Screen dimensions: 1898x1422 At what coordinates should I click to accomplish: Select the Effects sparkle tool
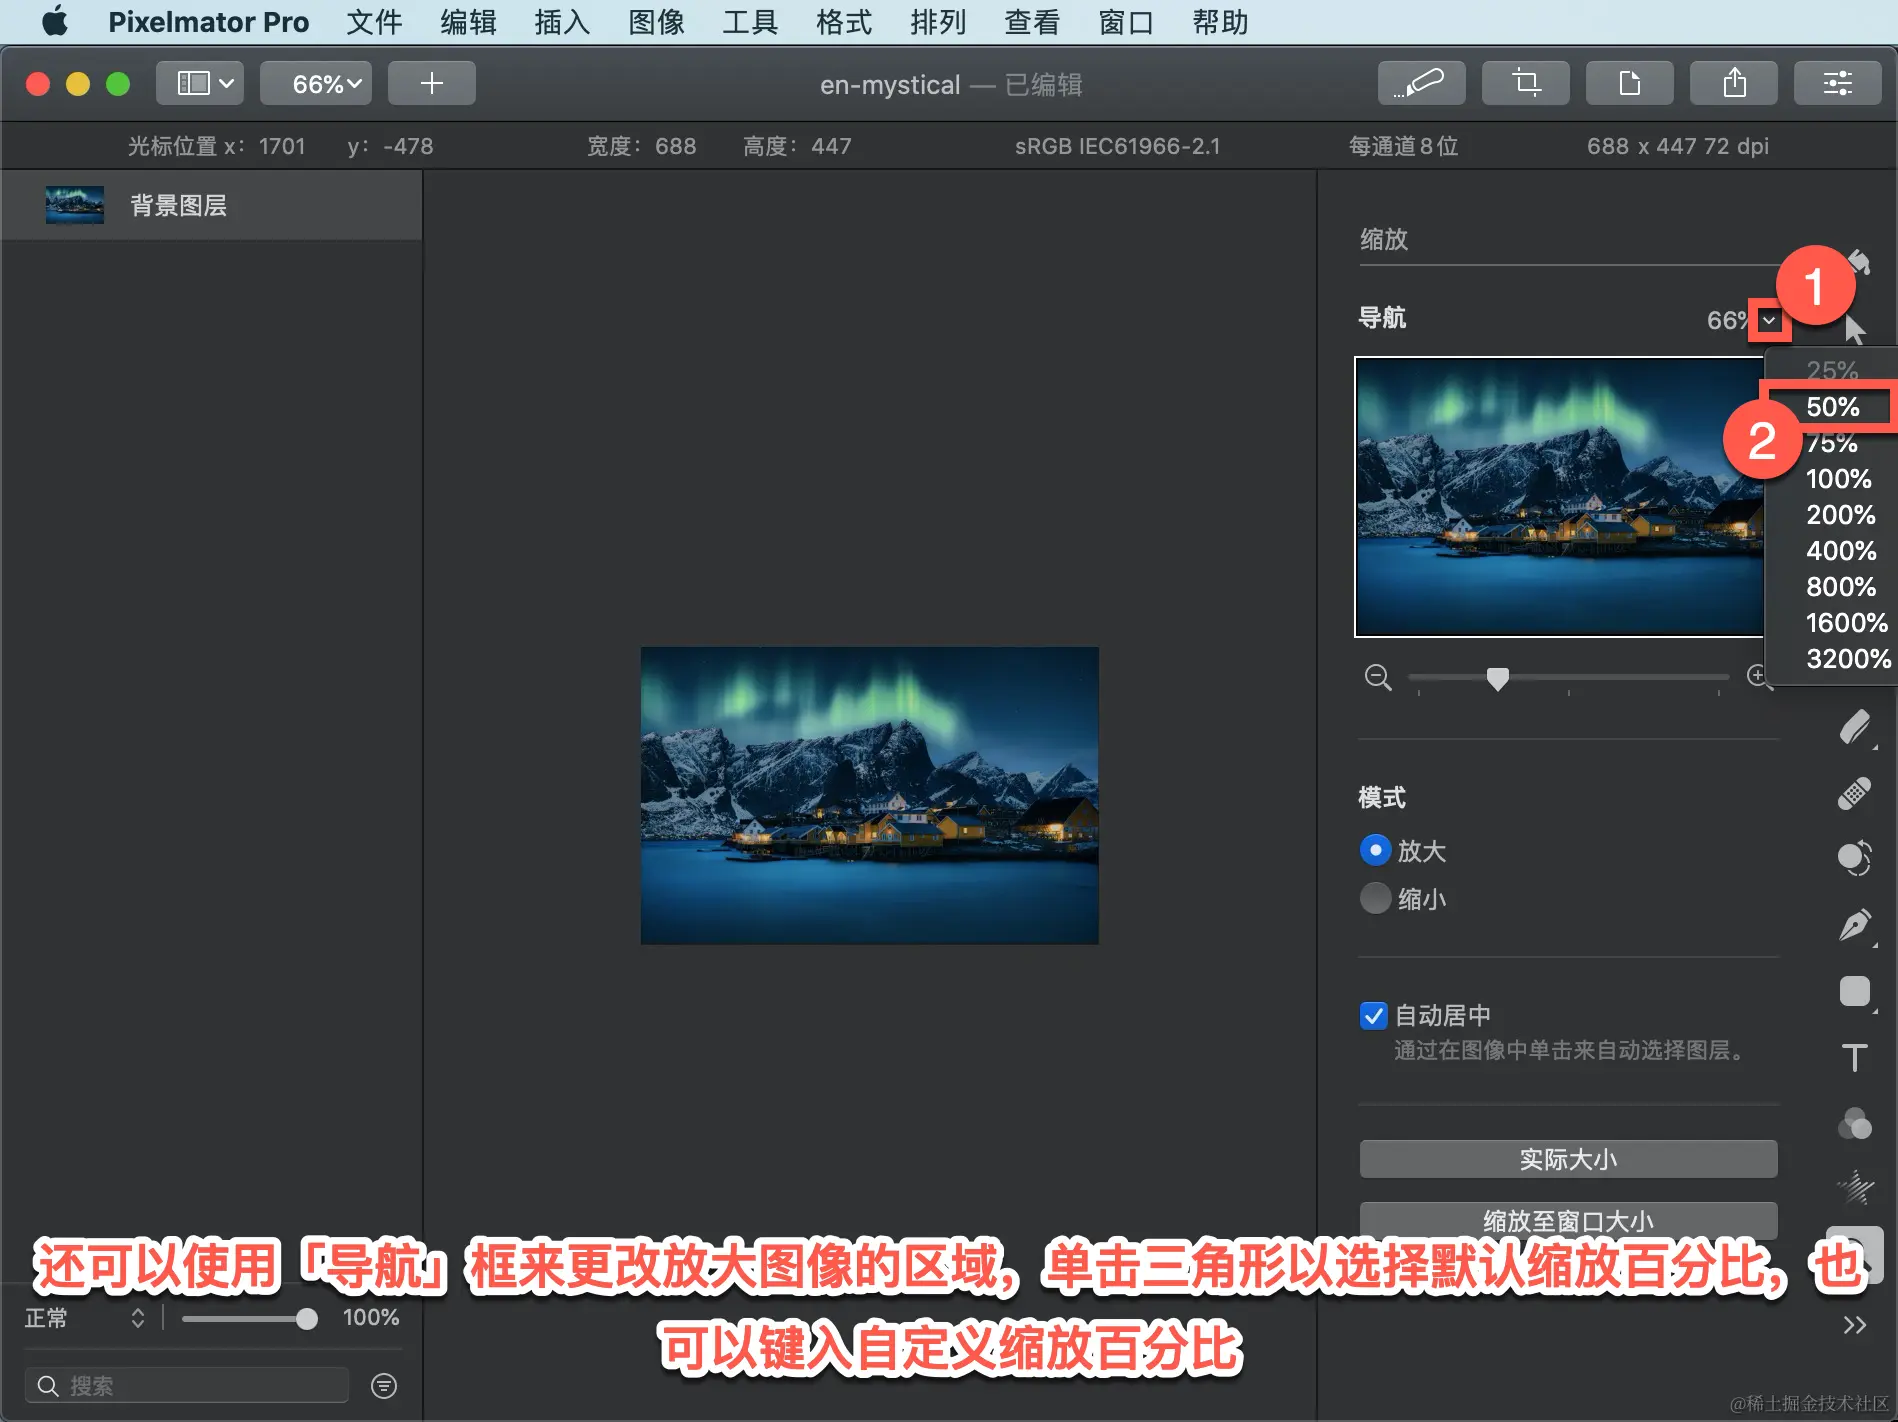(x=1855, y=1189)
